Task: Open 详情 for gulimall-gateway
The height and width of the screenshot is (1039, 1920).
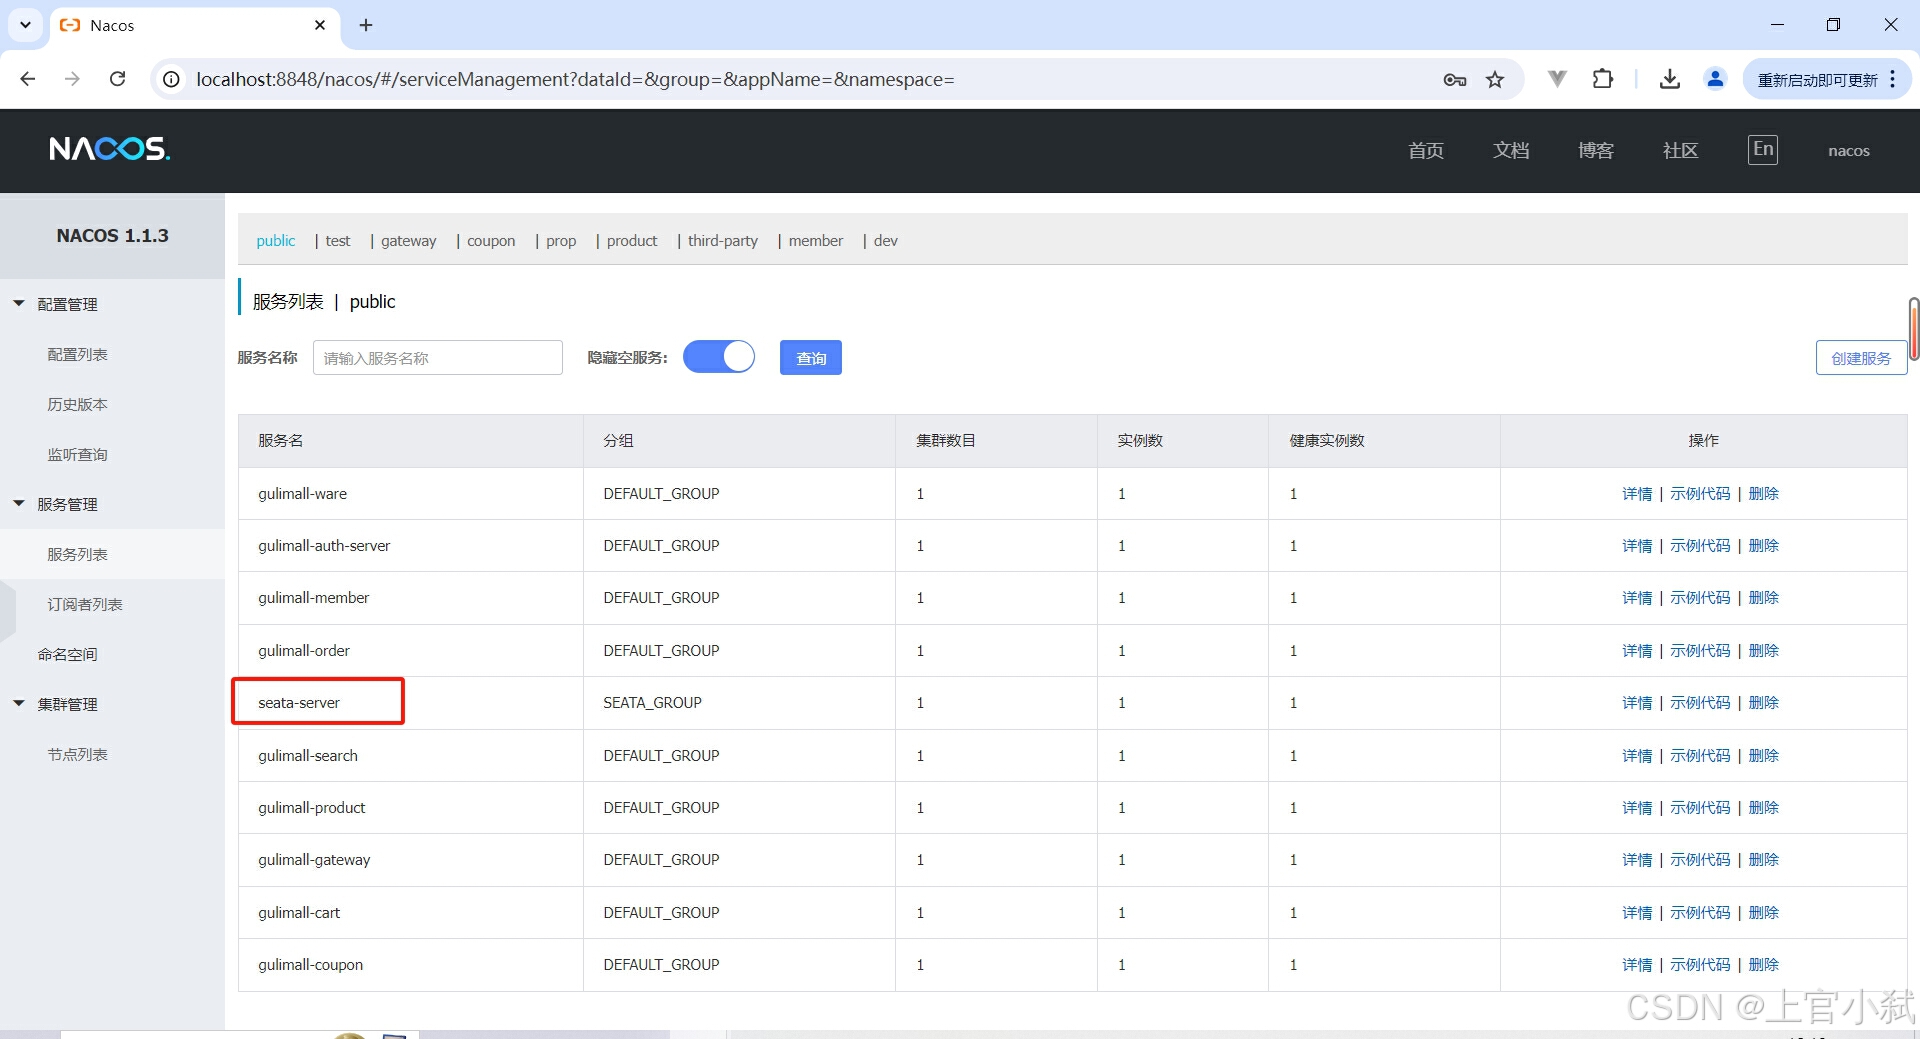Action: (1637, 860)
